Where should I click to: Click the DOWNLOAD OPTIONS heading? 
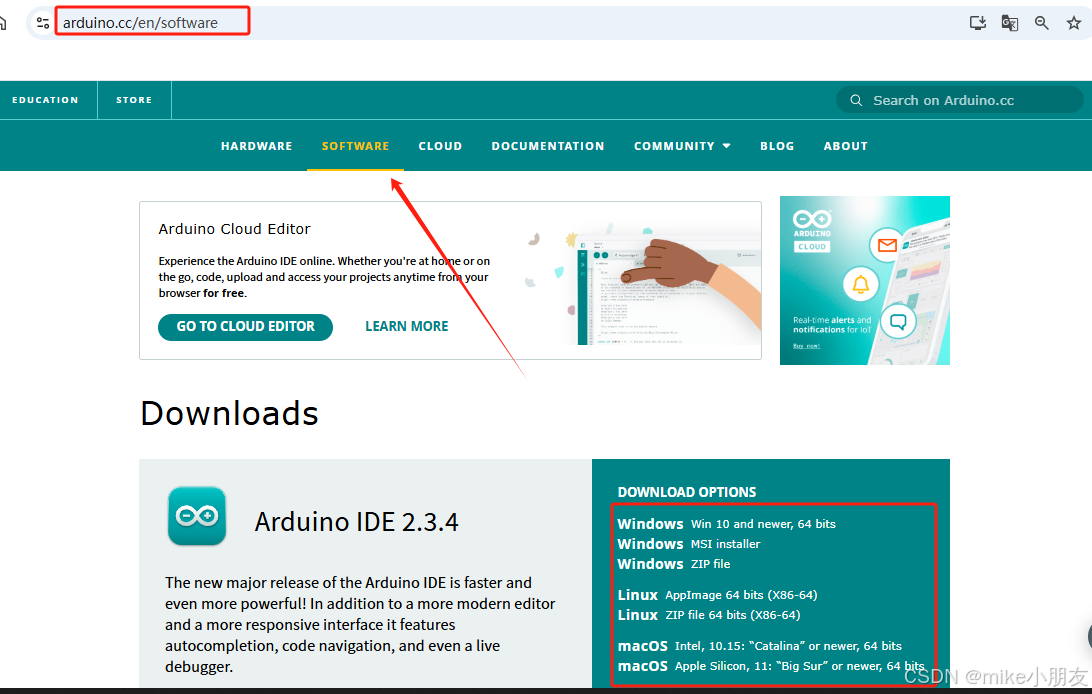tap(687, 492)
